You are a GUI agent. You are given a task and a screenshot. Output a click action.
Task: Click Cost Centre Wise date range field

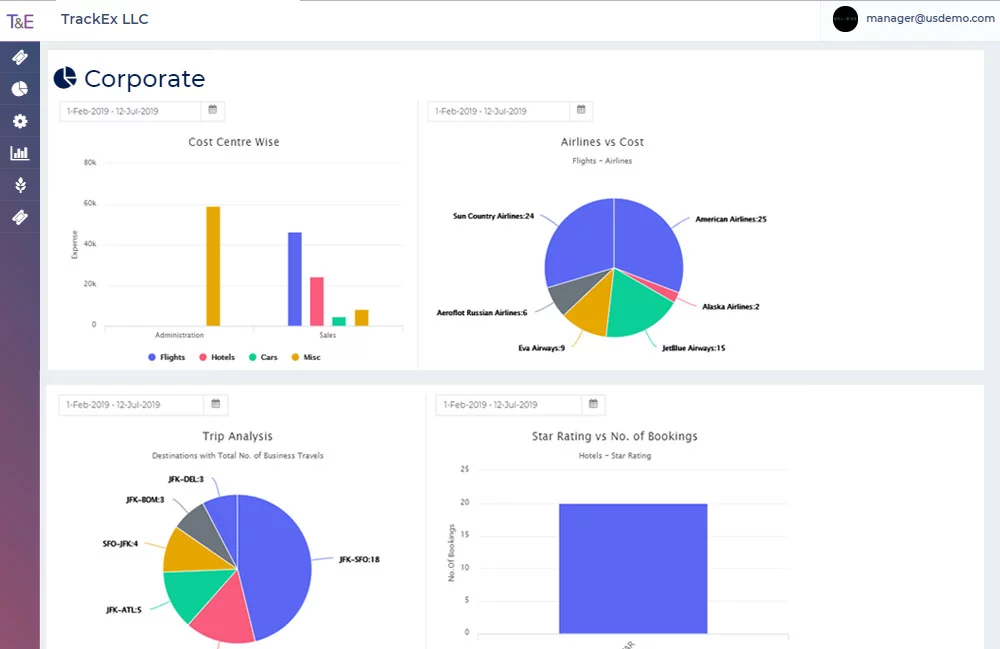130,111
